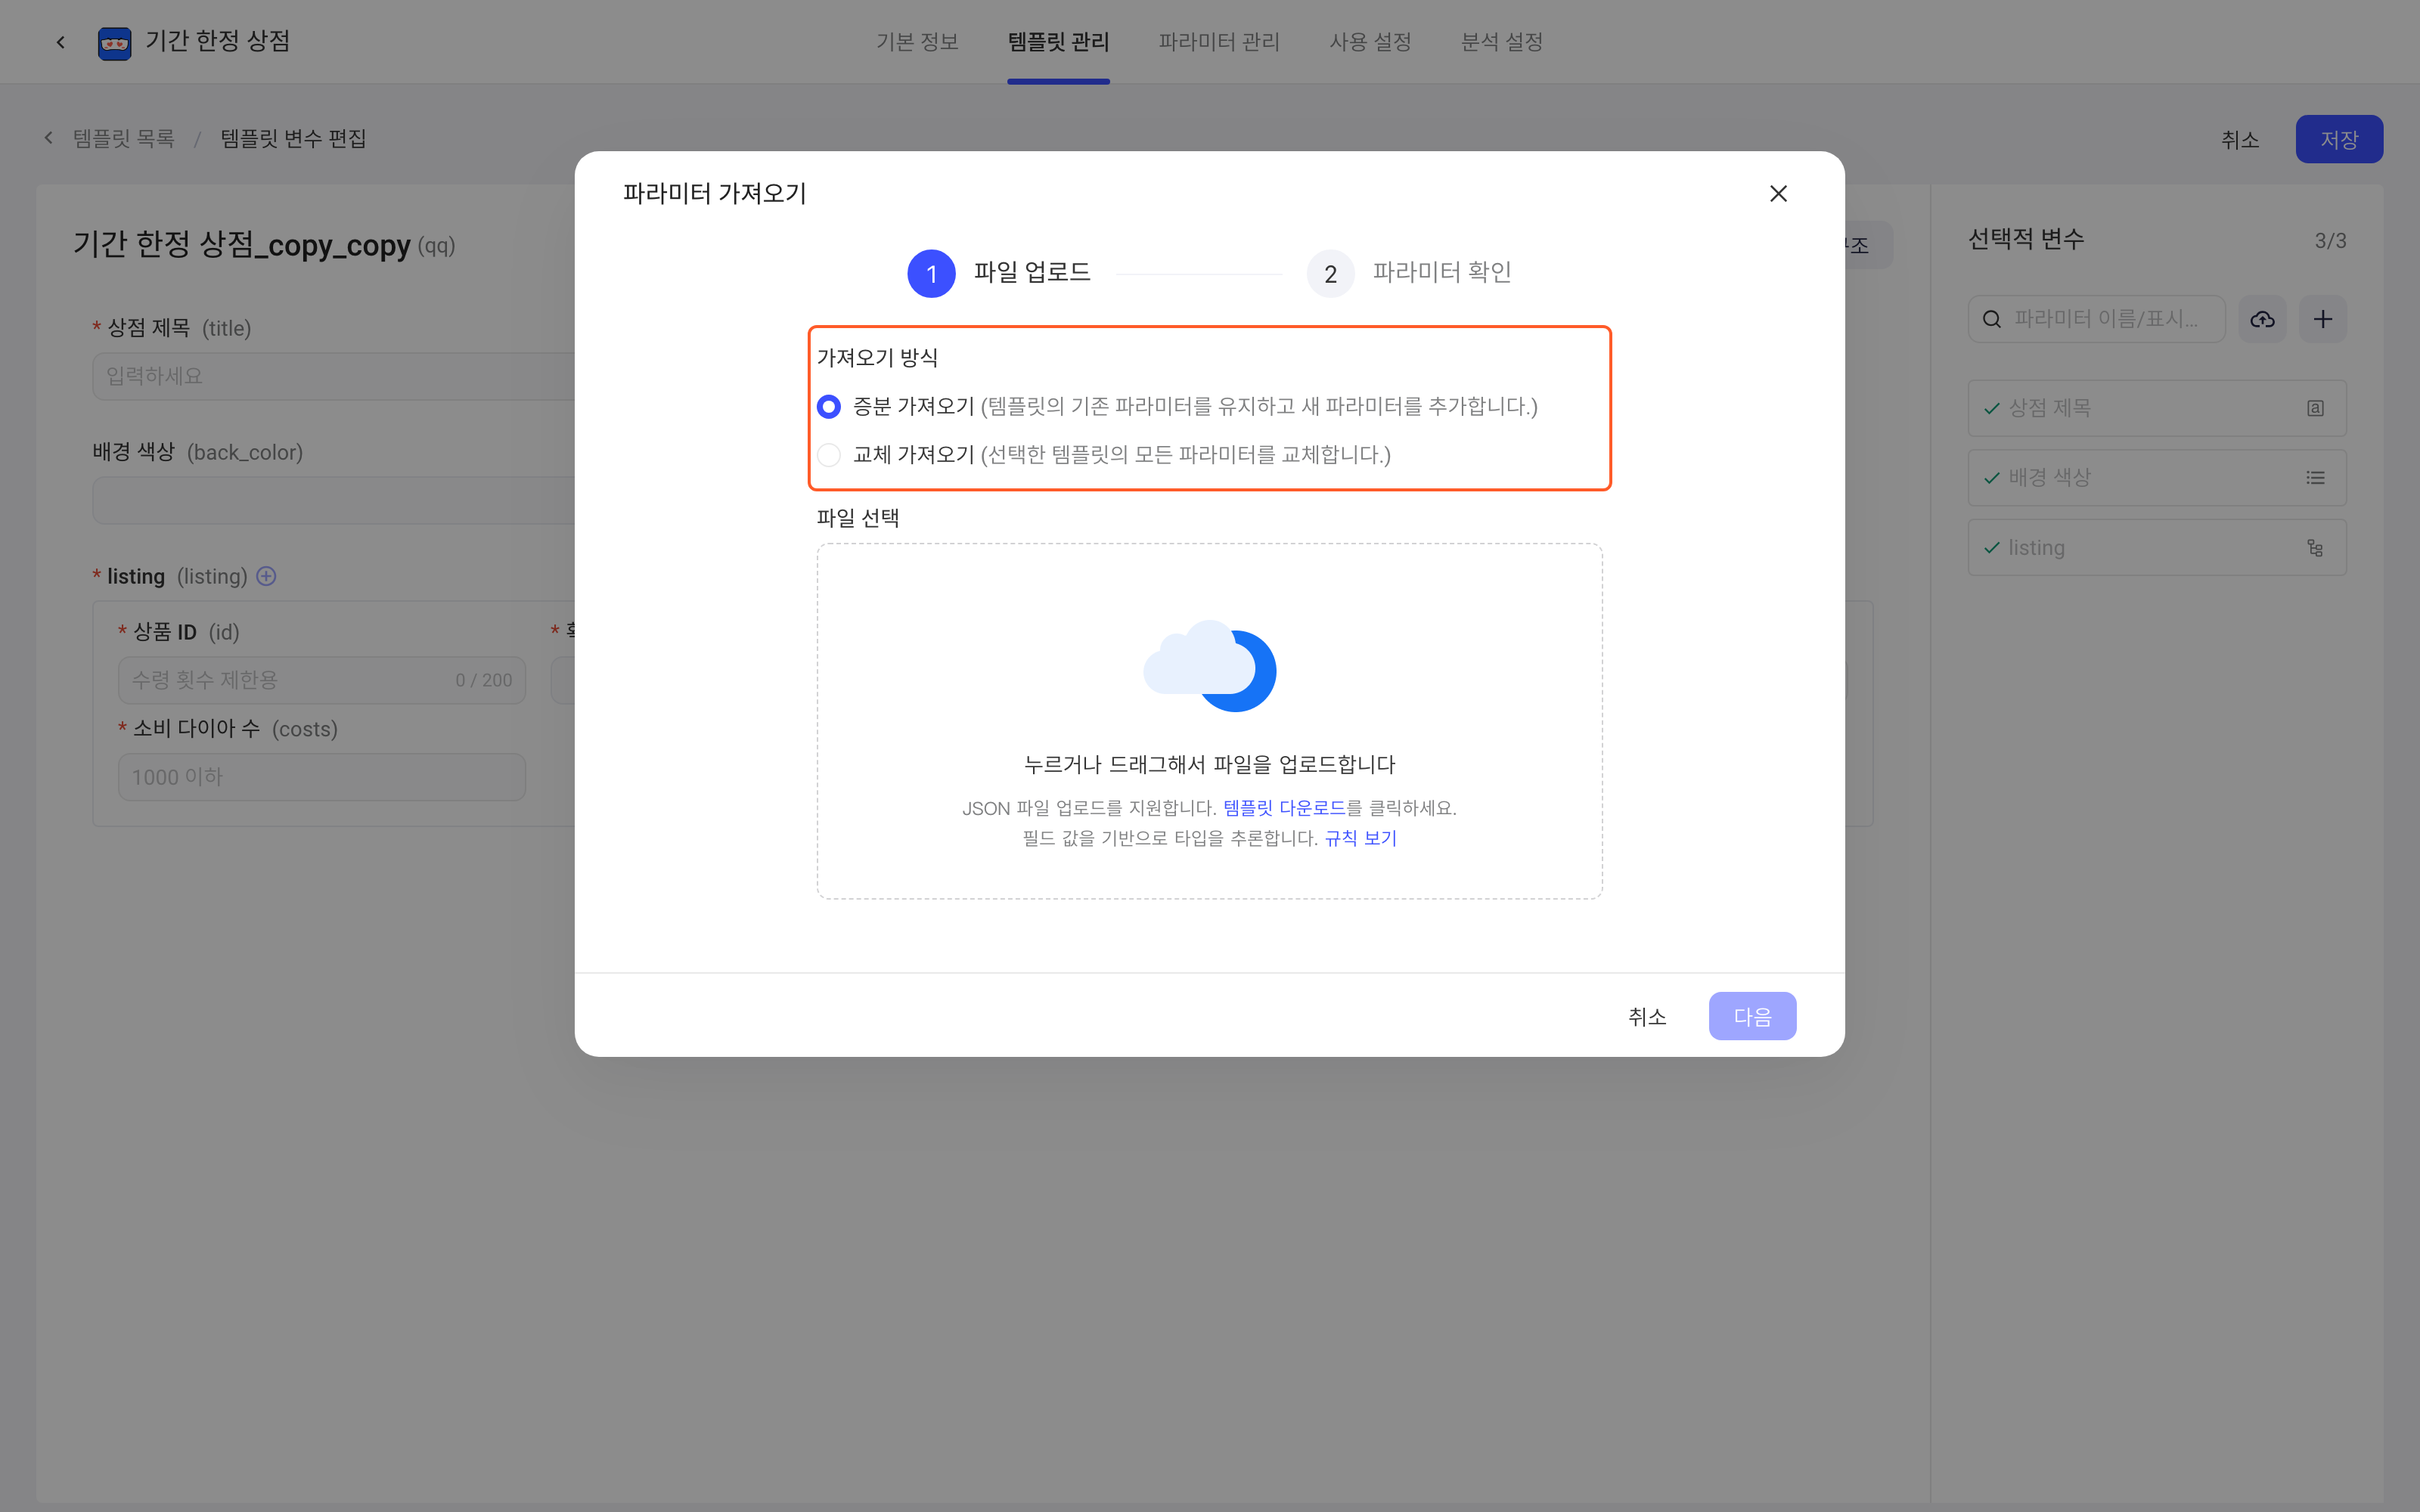Open the 템플릿 다운로드 link
2420x1512 pixels.
tap(1284, 808)
